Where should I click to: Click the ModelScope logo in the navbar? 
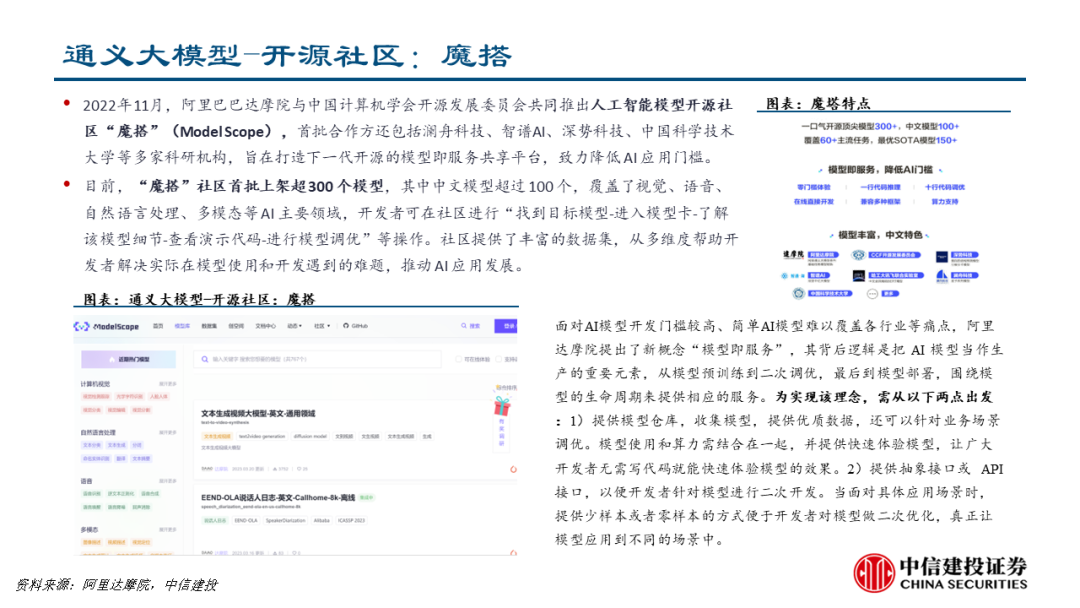point(106,326)
